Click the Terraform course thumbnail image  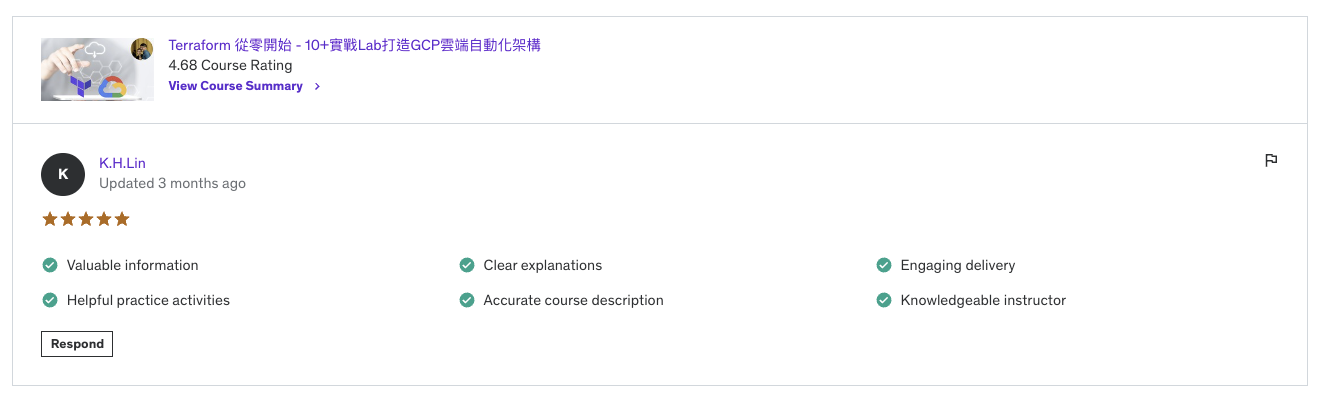pos(97,69)
